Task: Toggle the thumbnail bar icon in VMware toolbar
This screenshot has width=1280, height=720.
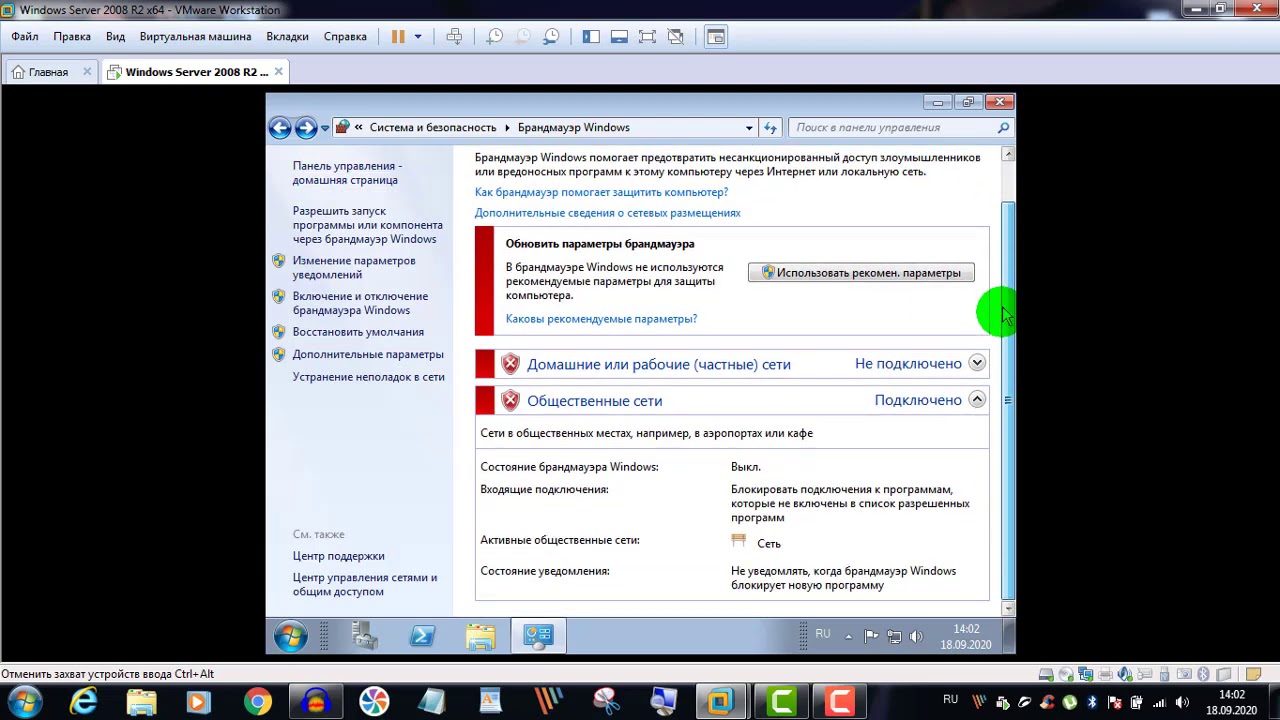Action: click(x=619, y=36)
